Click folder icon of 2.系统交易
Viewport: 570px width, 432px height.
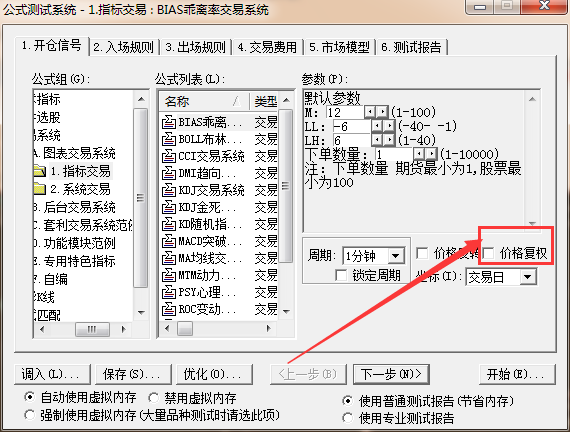pyautogui.click(x=40, y=189)
